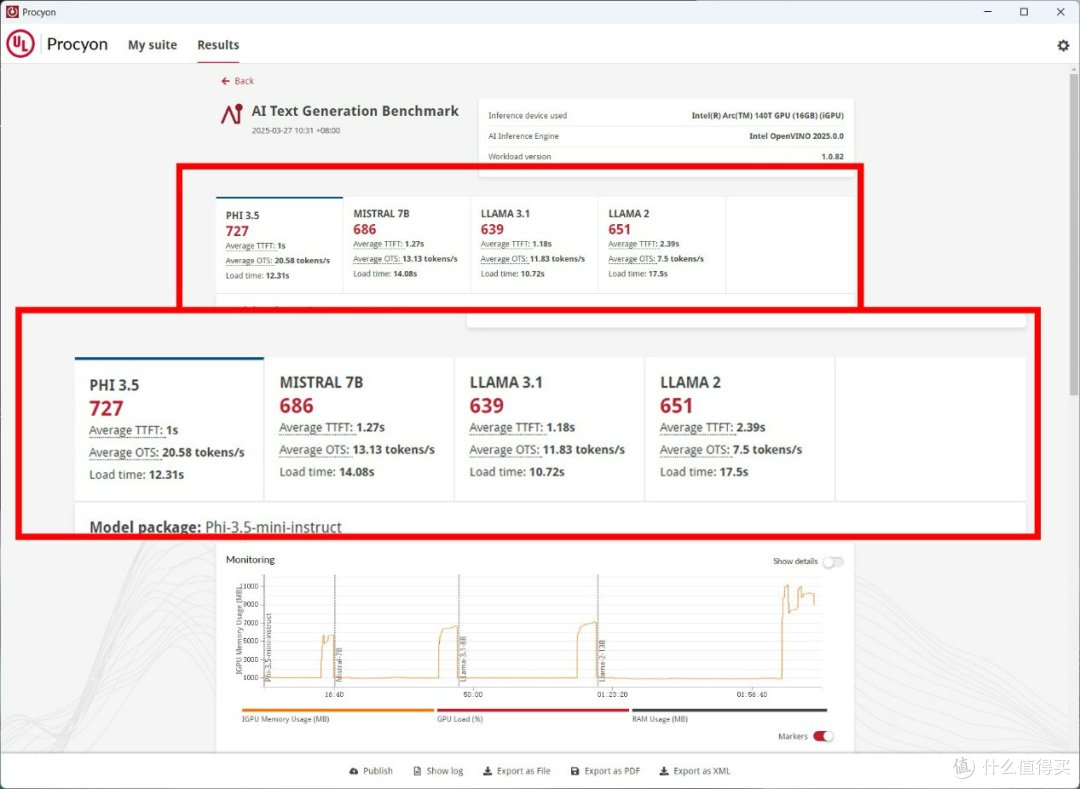
Task: Select the LLAMA 2 result tab
Action: click(661, 245)
